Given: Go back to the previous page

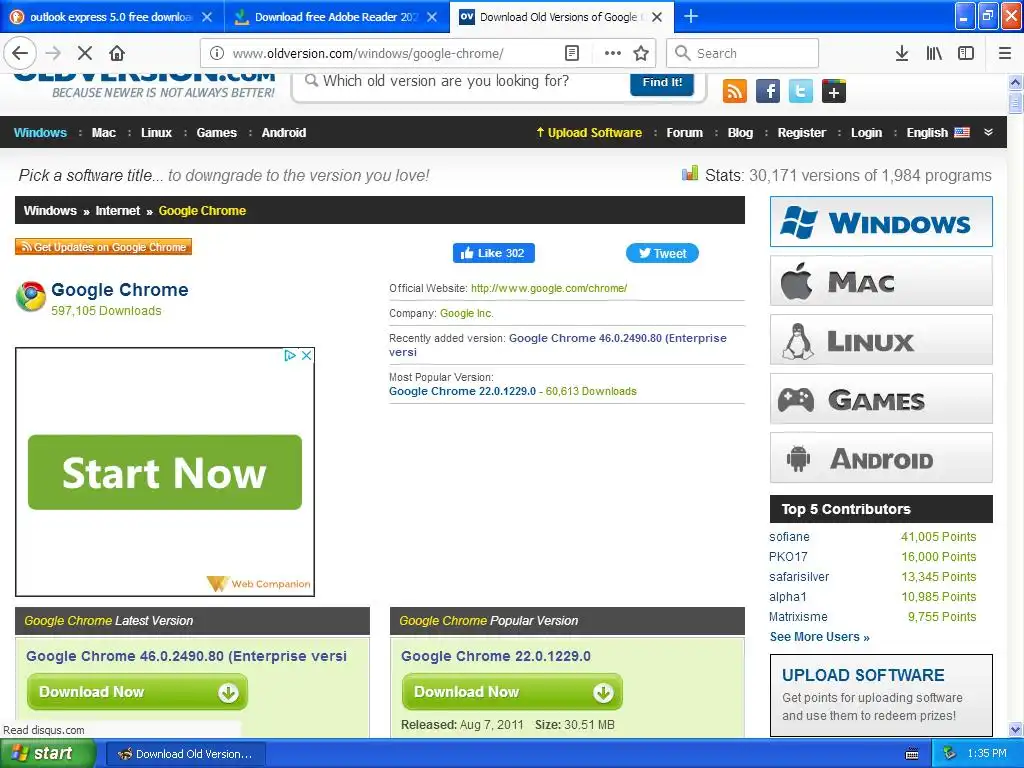Looking at the screenshot, I should coord(20,54).
